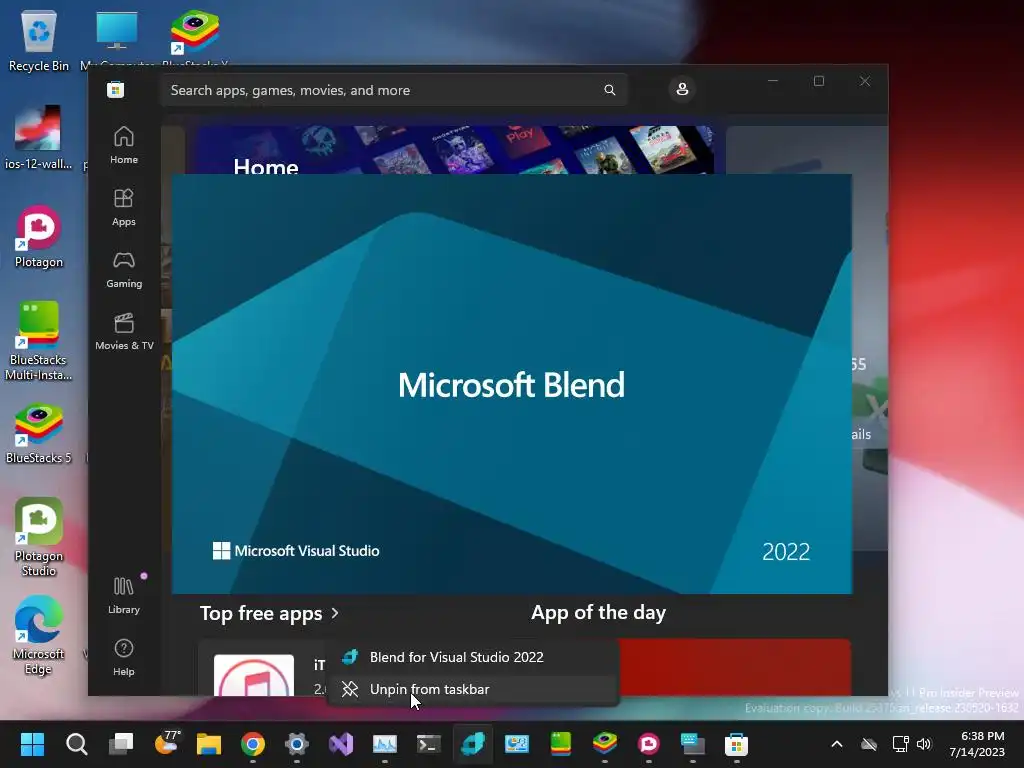This screenshot has width=1024, height=768.
Task: Maximize the Microsoft Store window
Action: click(x=819, y=81)
